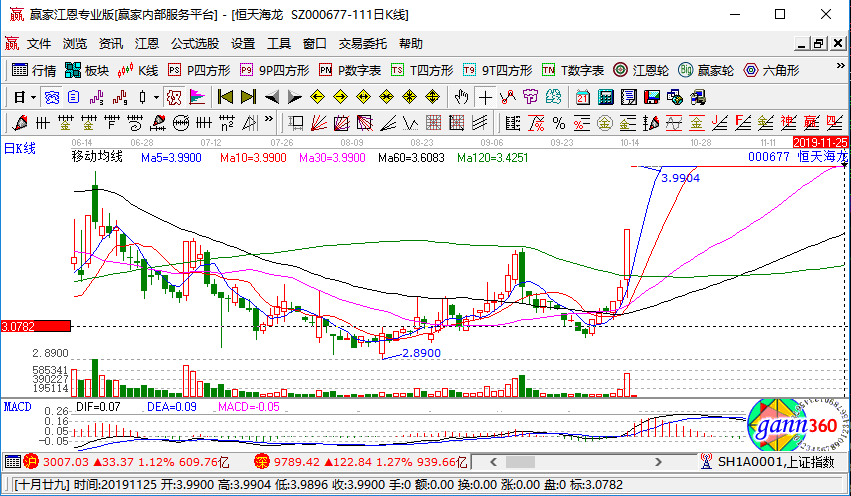Click the 2019-11-25 date marker
Screen dimensions: 851x496
[x=820, y=142]
